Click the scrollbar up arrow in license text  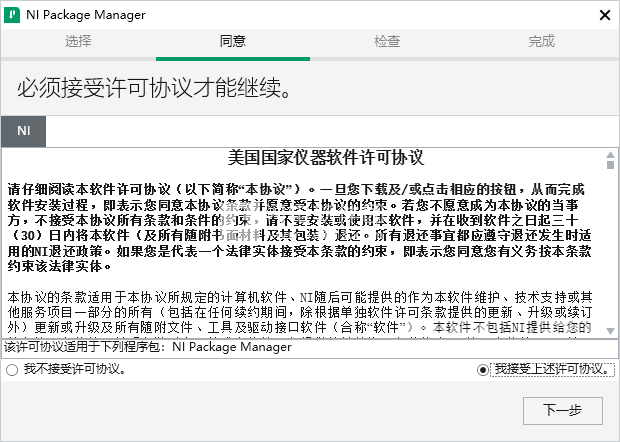point(609,158)
